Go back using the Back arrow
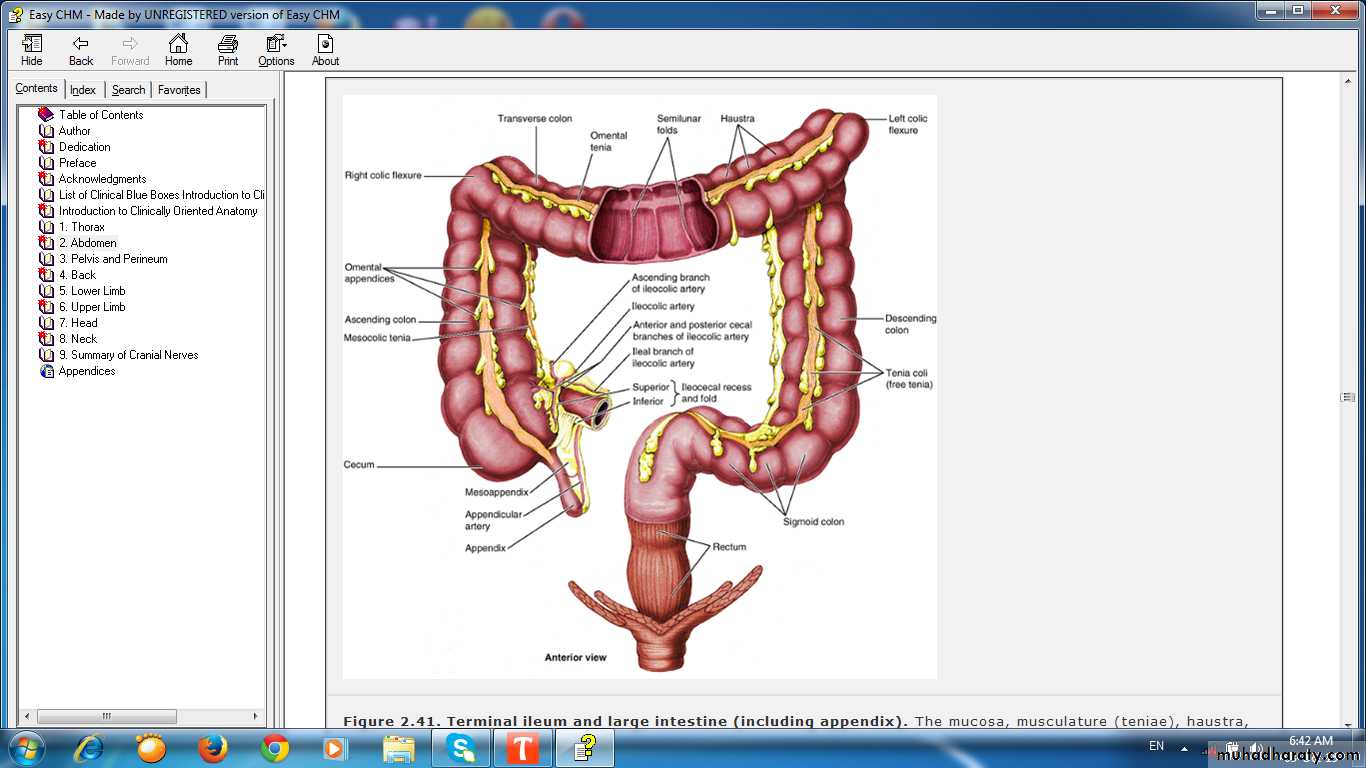Viewport: 1366px width, 768px height. (81, 50)
